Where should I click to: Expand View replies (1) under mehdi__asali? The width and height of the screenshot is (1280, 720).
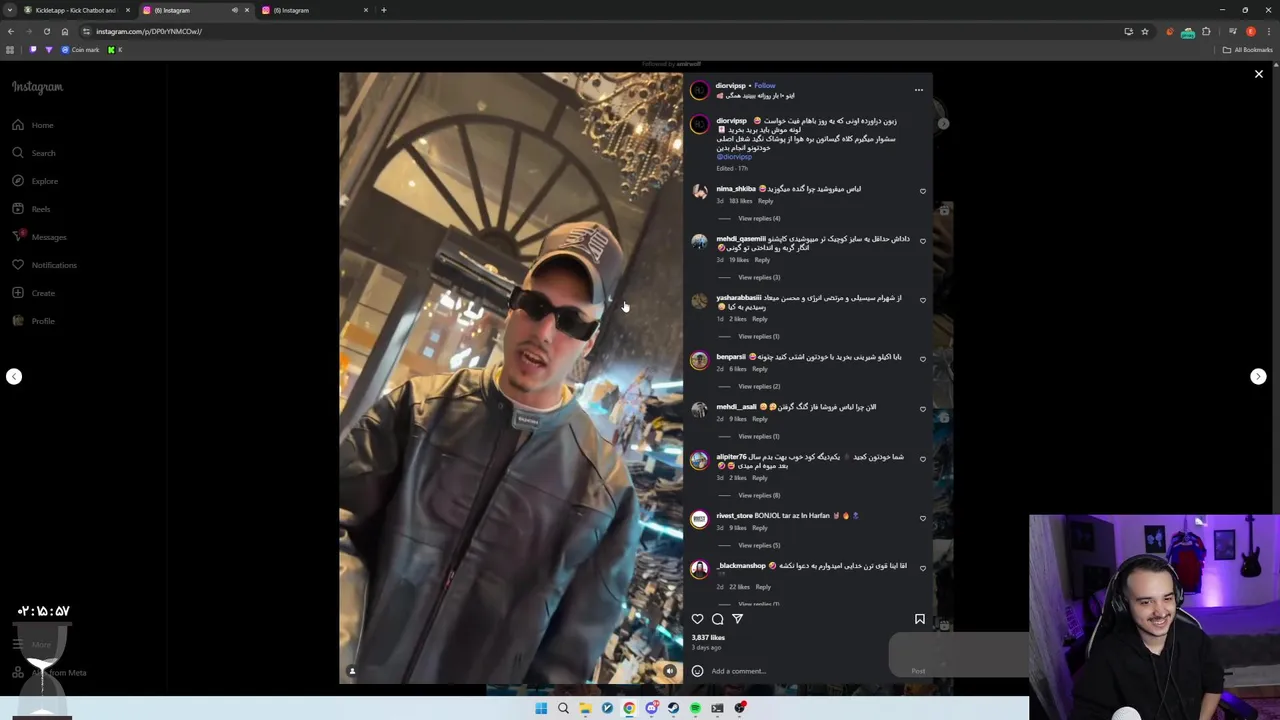click(x=759, y=436)
